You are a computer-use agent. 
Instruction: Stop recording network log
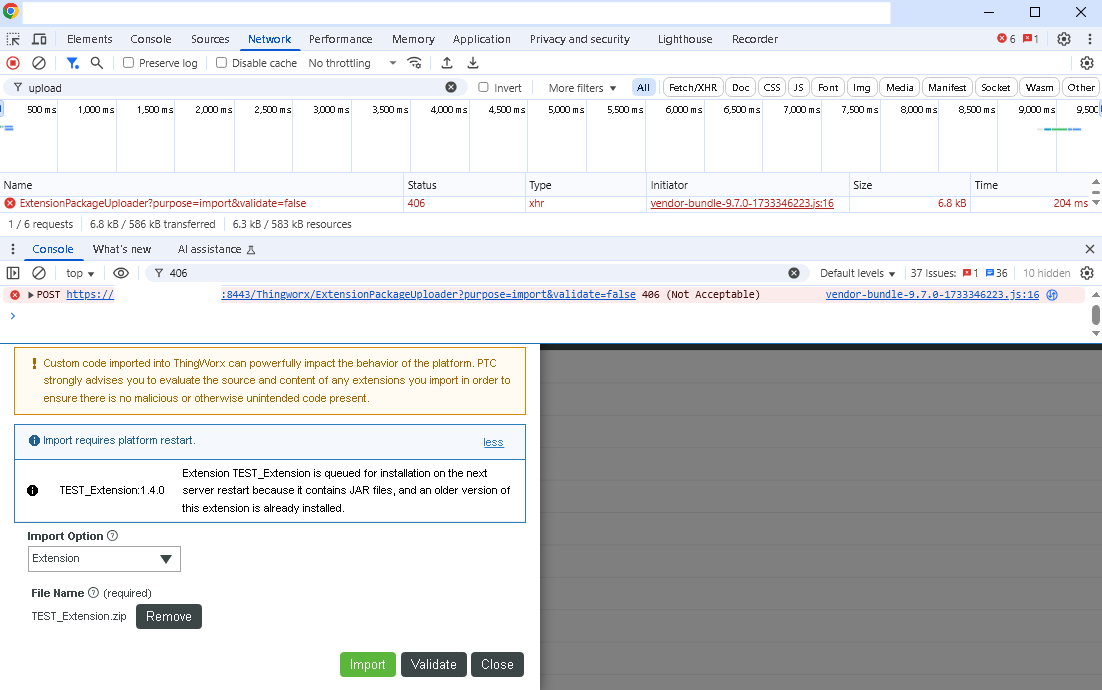click(13, 63)
